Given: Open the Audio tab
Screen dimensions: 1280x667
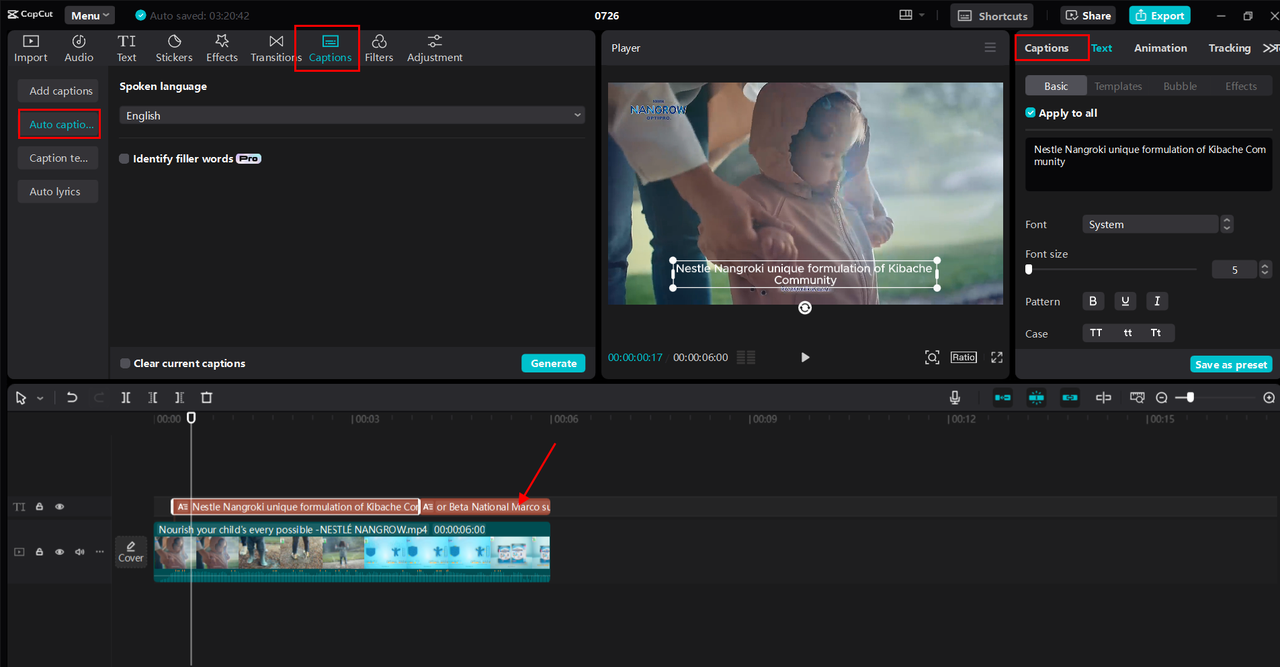Looking at the screenshot, I should pos(79,48).
